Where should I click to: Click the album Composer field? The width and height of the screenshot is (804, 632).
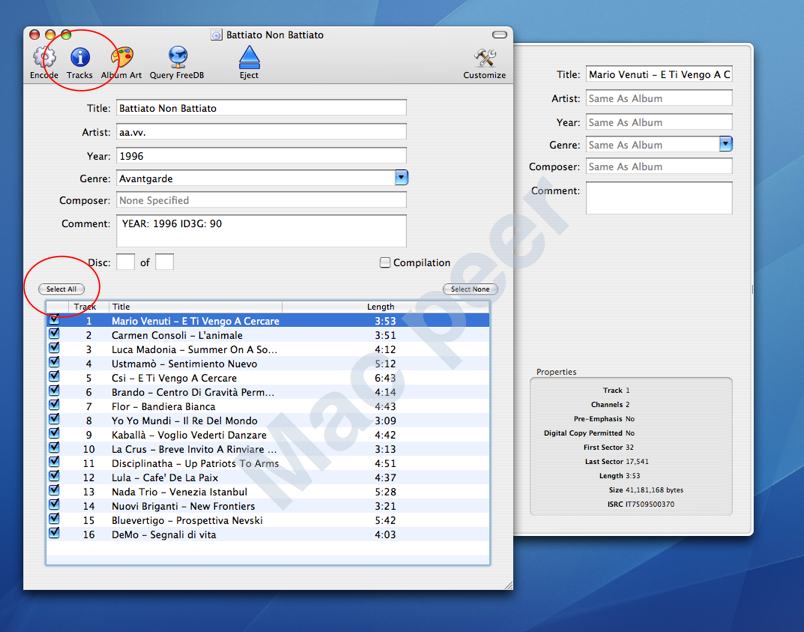coord(262,200)
